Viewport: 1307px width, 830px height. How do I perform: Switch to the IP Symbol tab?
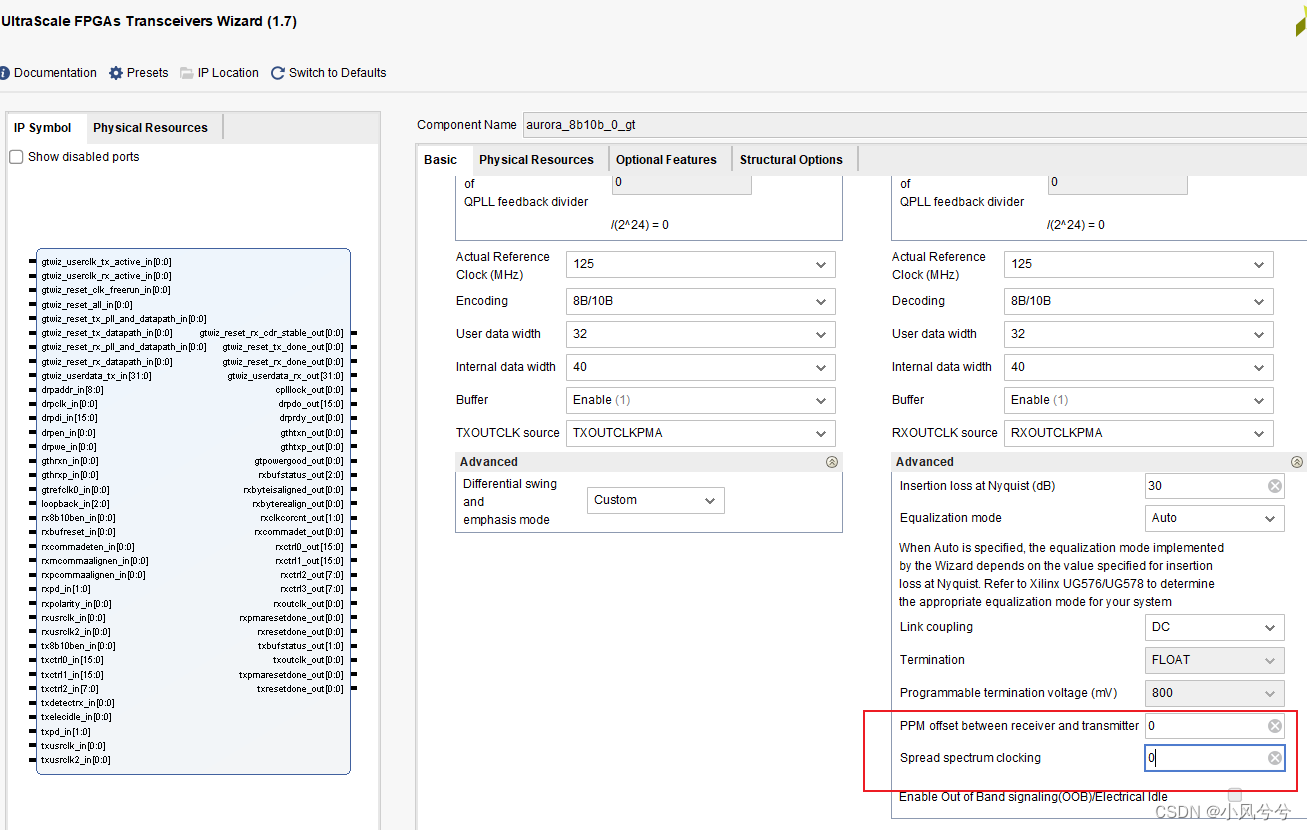click(x=43, y=128)
